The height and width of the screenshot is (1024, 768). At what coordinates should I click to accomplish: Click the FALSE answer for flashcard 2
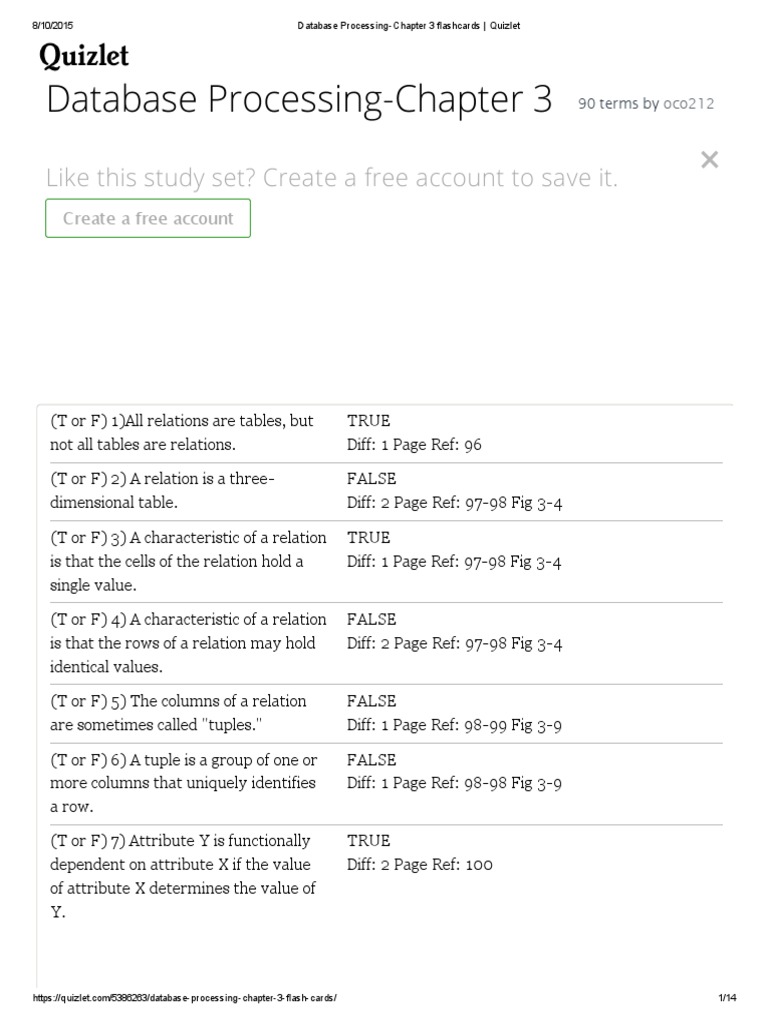[372, 479]
